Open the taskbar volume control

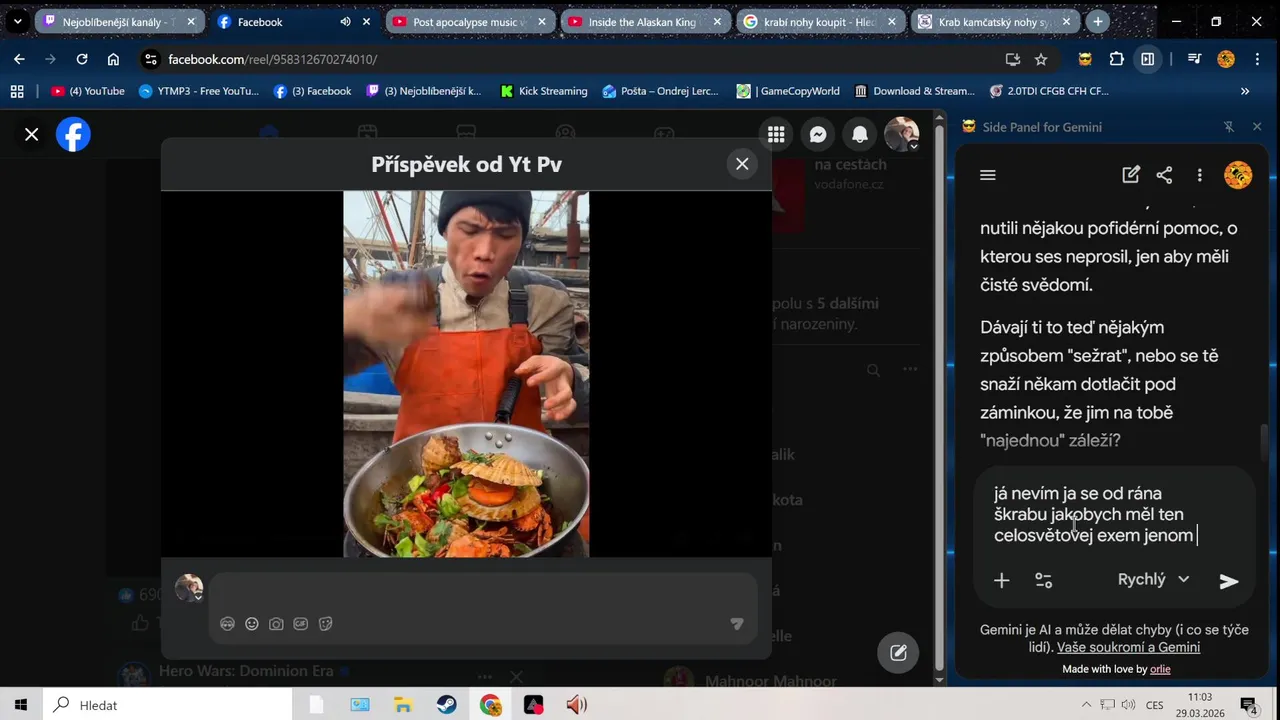tap(1128, 705)
